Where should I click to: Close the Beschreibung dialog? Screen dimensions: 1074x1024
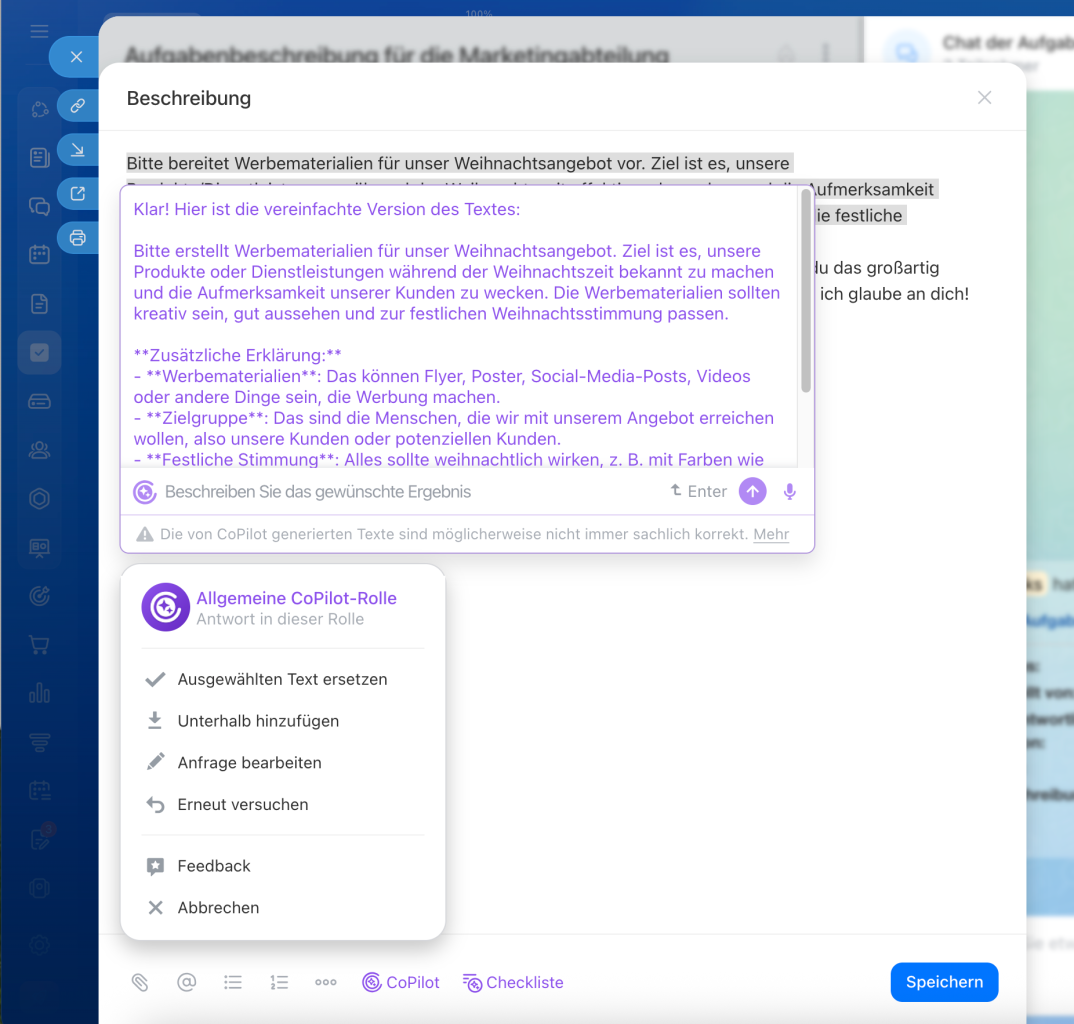click(x=984, y=98)
